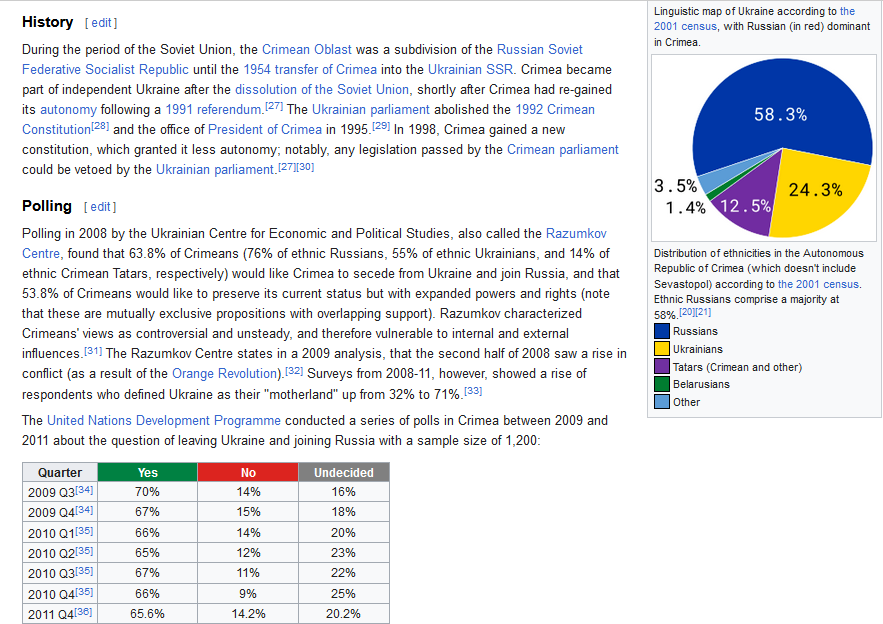Open the Crimean parliament link
The image size is (883, 624).
(x=563, y=149)
